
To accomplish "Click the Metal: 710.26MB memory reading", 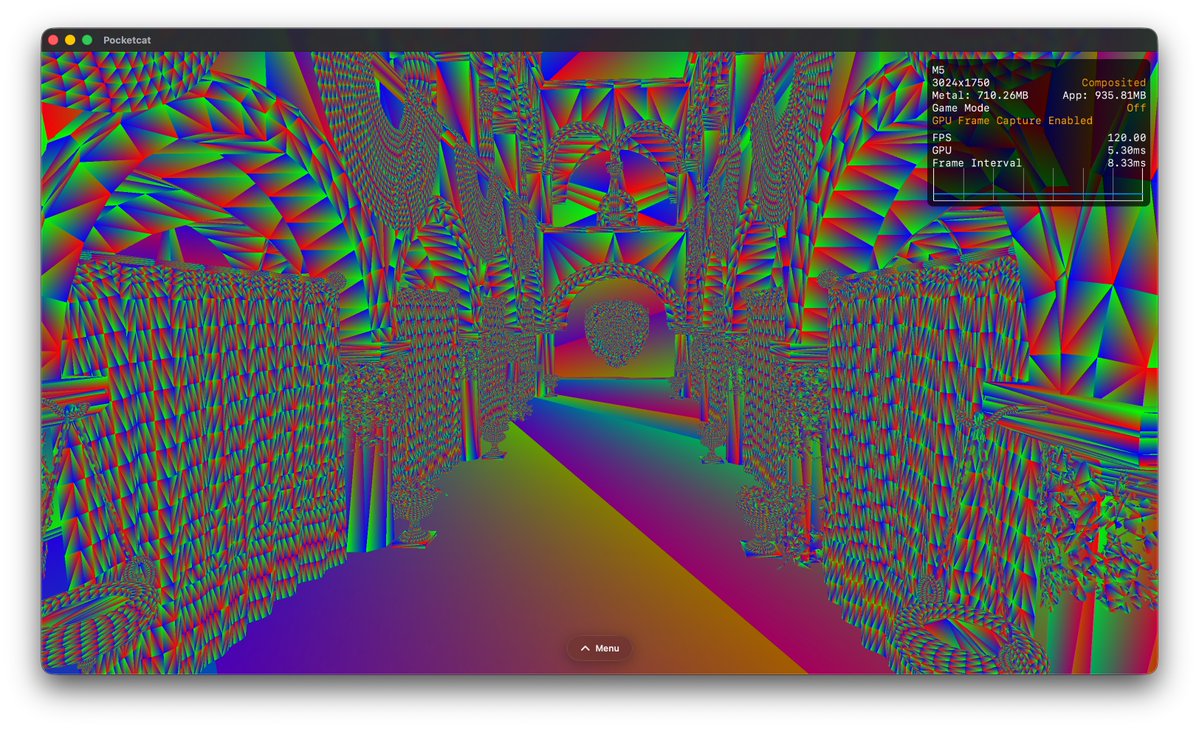I will tap(980, 96).
